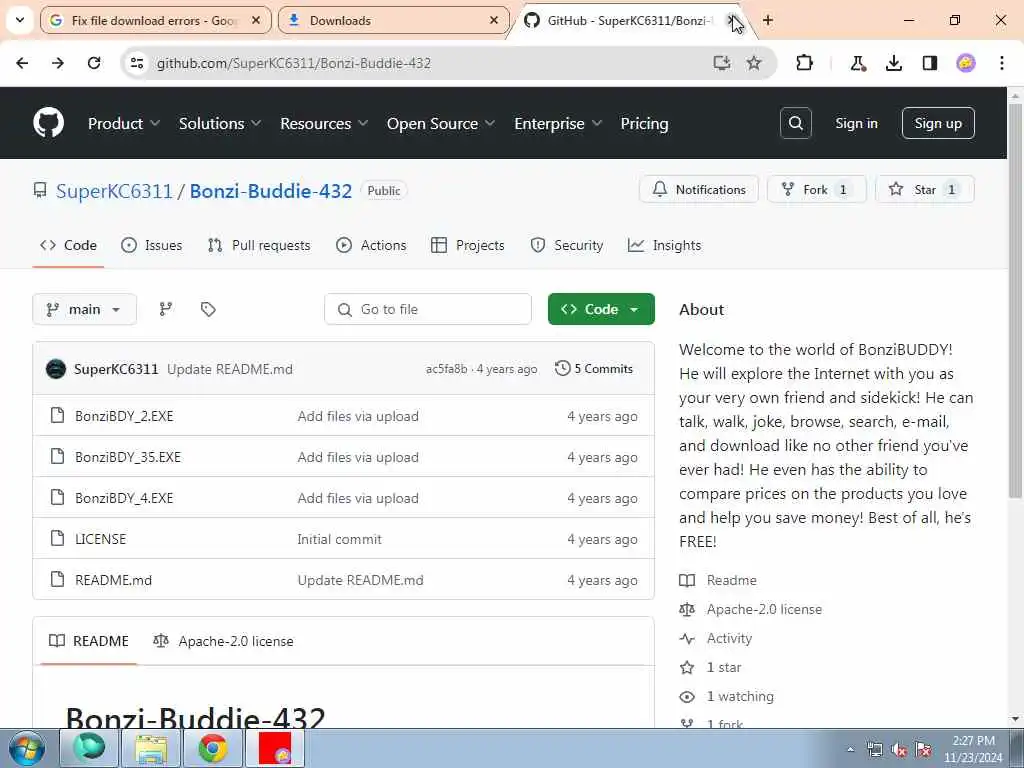Select the Apache-2.0 license README tab

[223, 641]
